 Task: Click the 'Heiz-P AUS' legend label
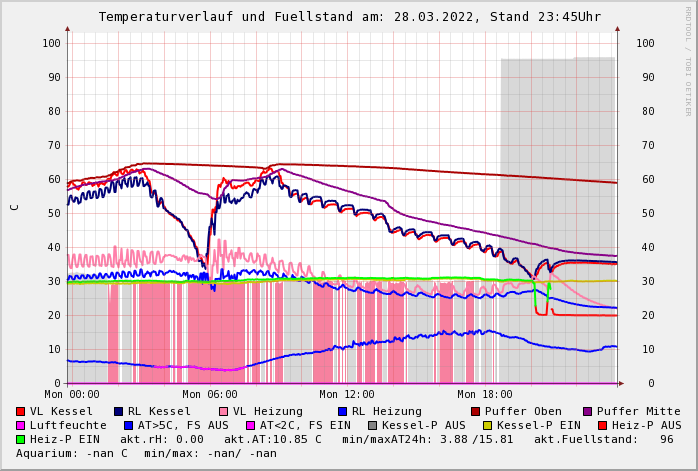(x=646, y=426)
